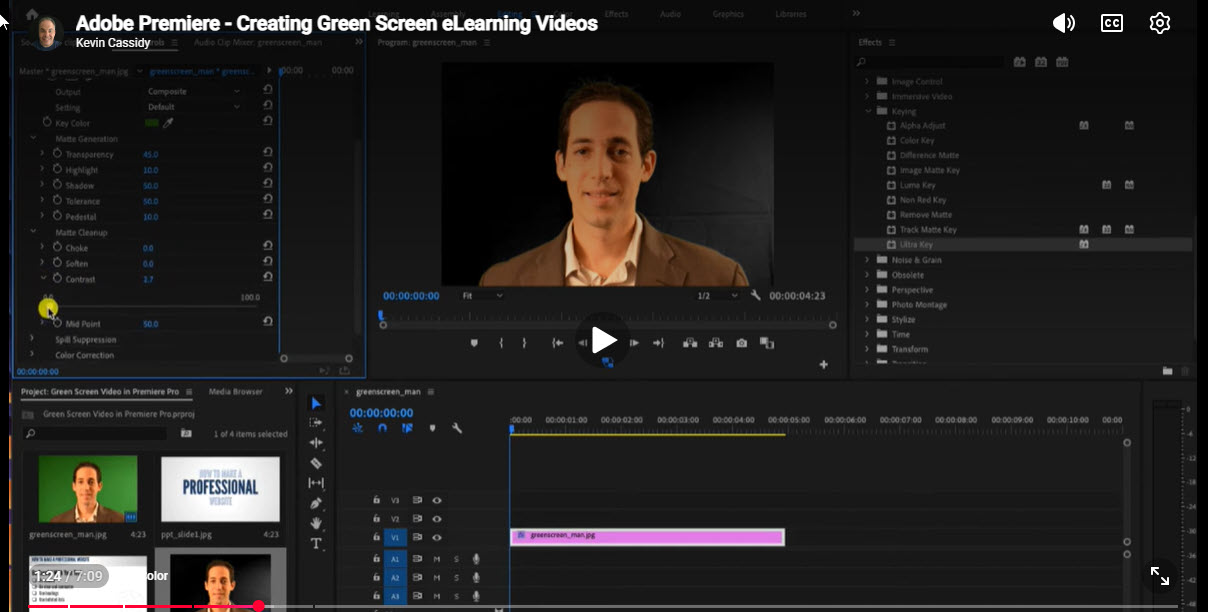
Task: Expand the Noise & Grain effects folder
Action: 868,260
